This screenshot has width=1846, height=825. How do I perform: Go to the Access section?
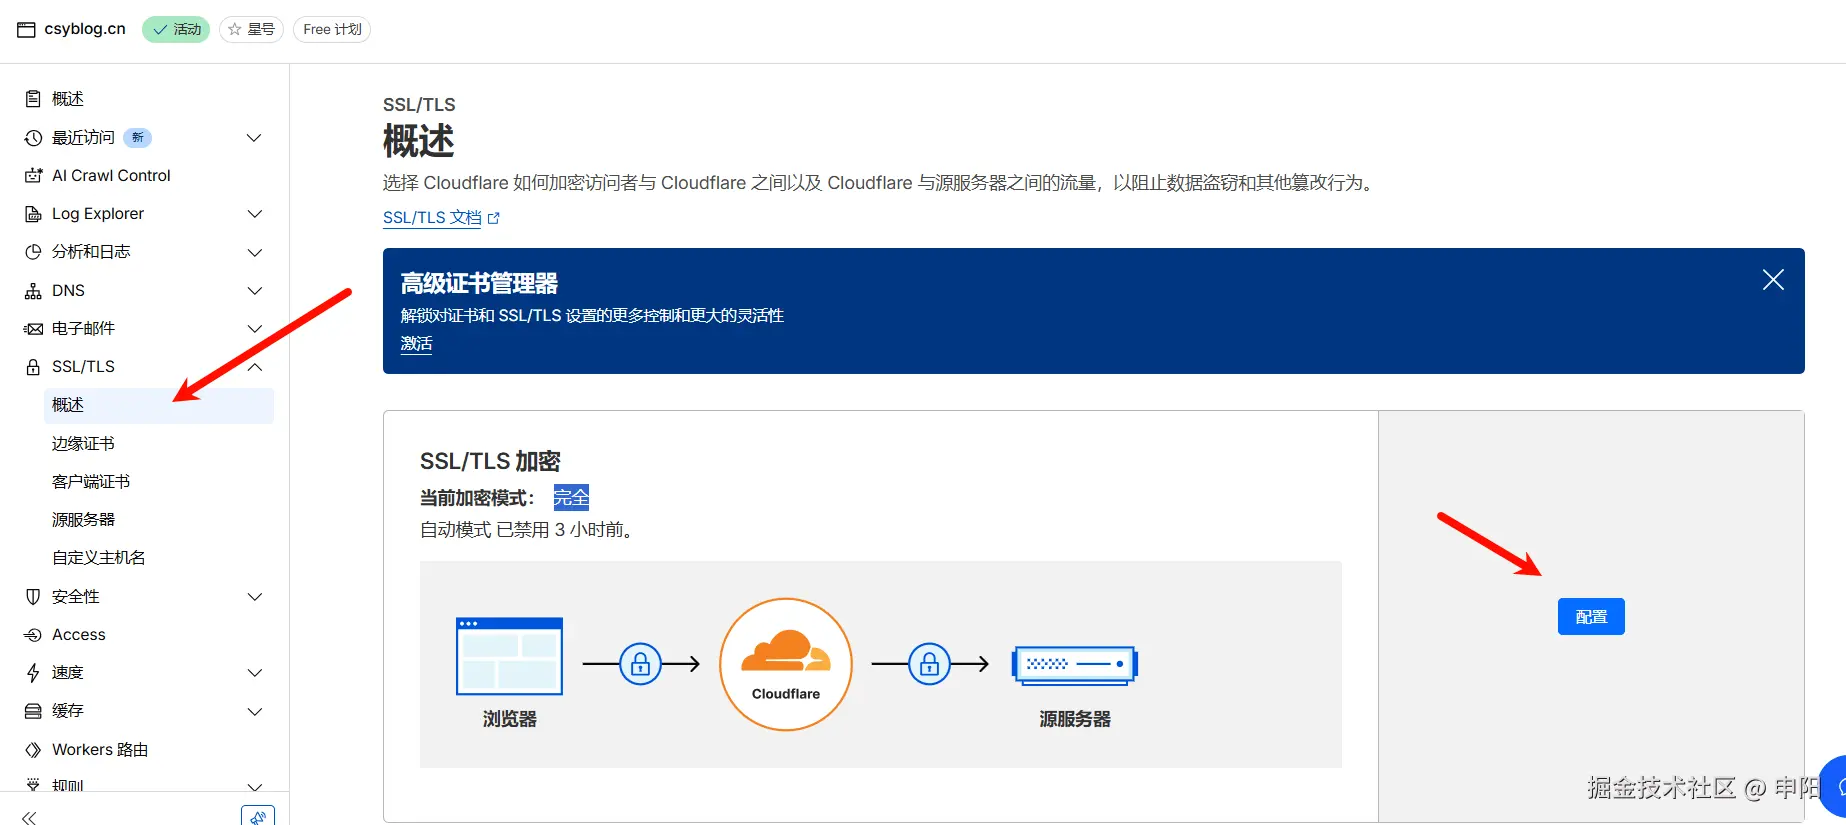coord(79,635)
